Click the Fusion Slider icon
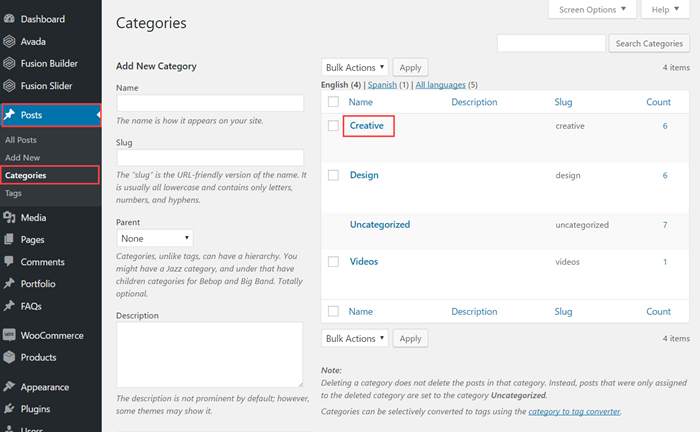This screenshot has height=432, width=700. [x=9, y=85]
